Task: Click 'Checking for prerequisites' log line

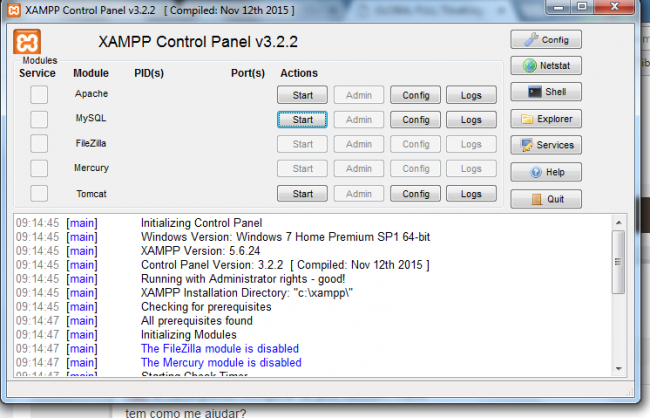Action: tap(206, 307)
